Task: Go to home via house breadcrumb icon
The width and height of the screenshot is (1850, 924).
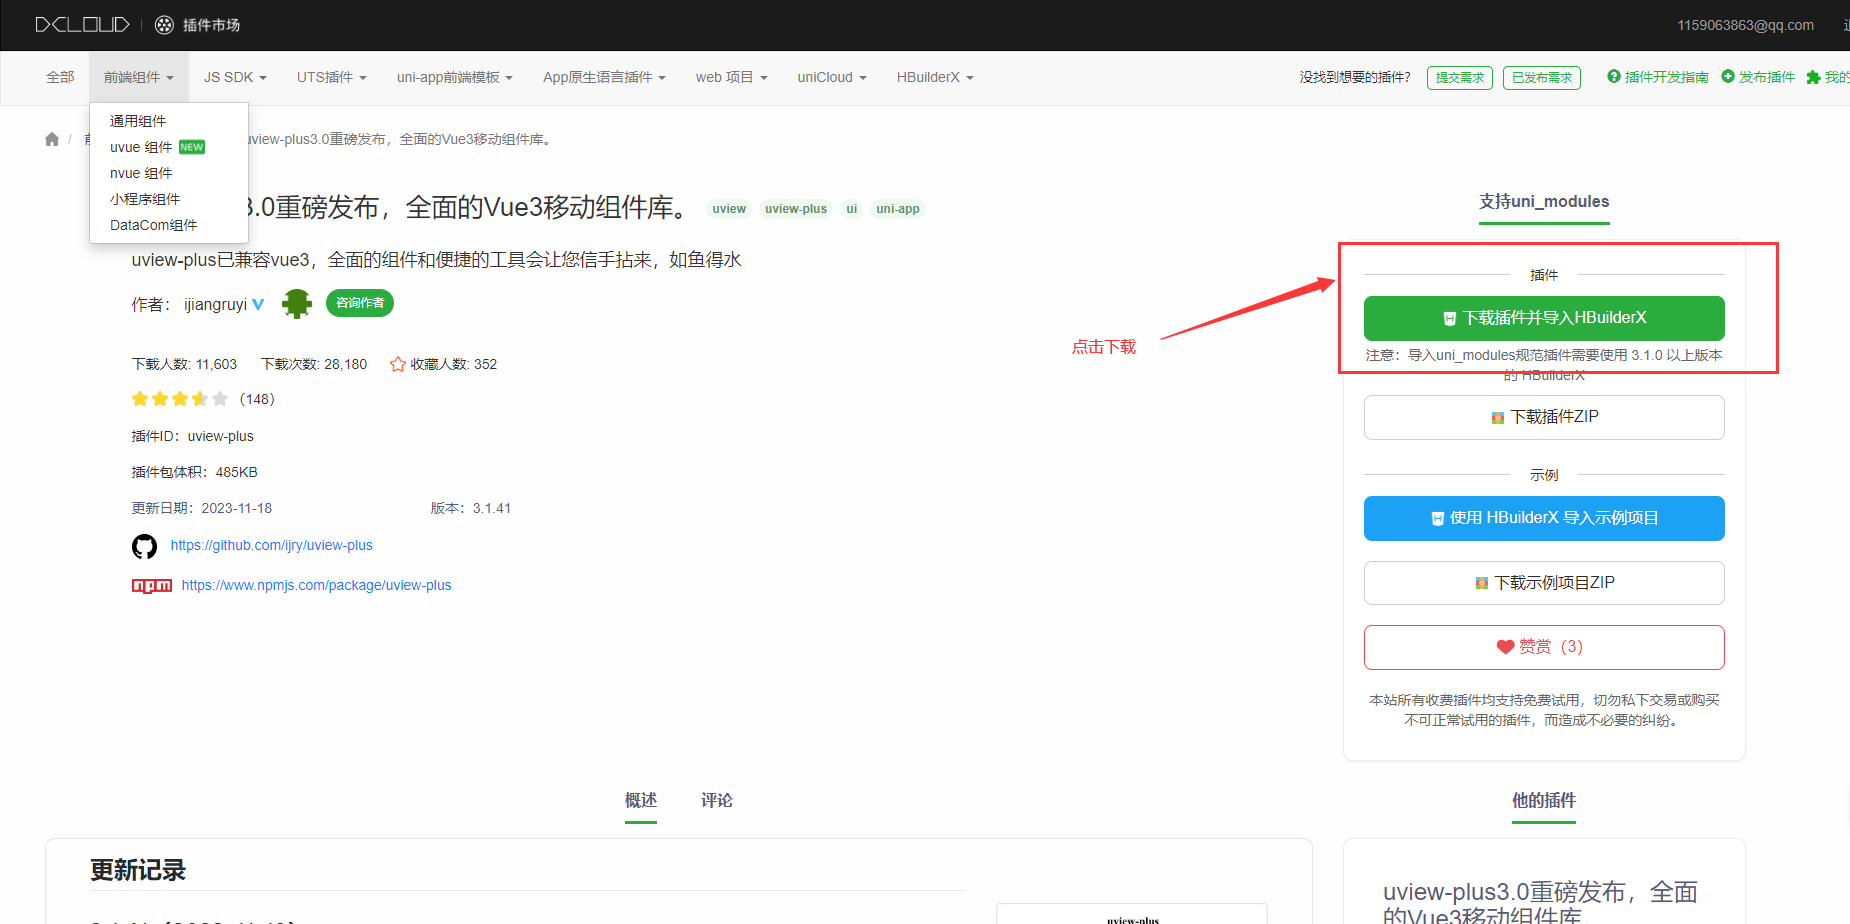Action: click(52, 139)
